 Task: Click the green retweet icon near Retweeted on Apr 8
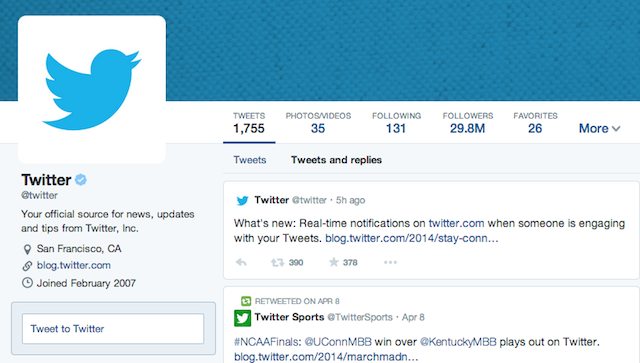[x=246, y=301]
